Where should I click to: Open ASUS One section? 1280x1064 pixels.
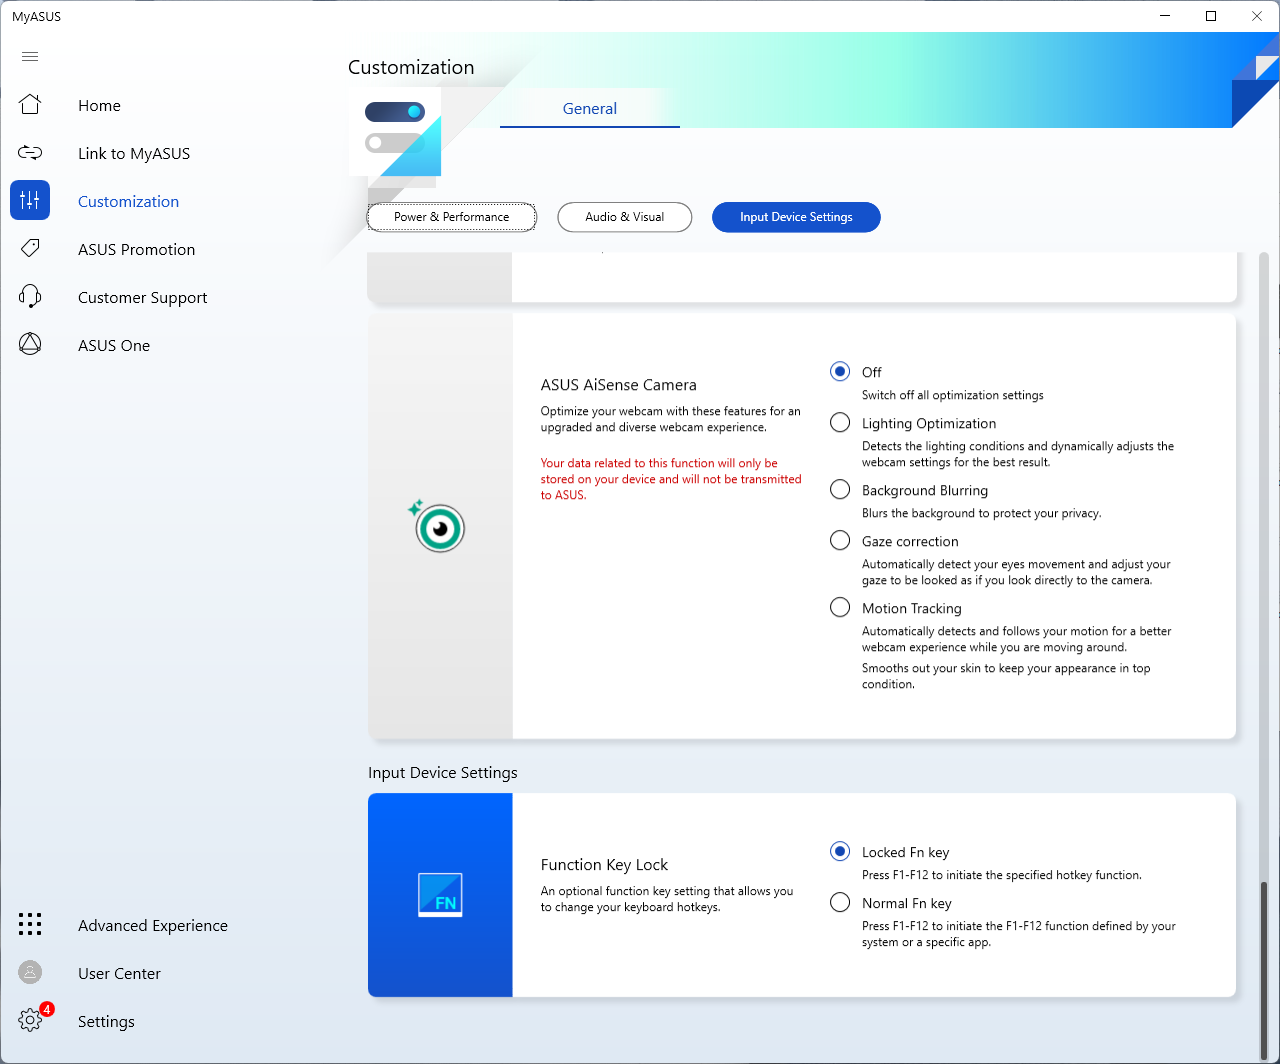click(x=114, y=345)
